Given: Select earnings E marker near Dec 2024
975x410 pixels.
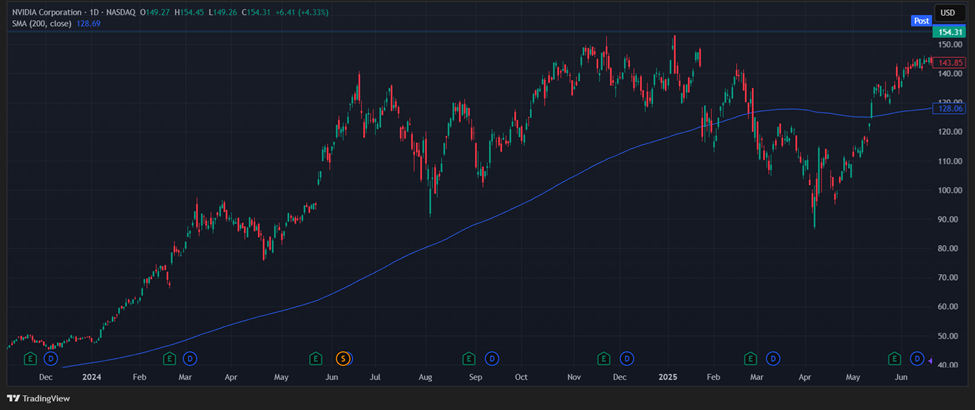Looking at the screenshot, I should [603, 358].
